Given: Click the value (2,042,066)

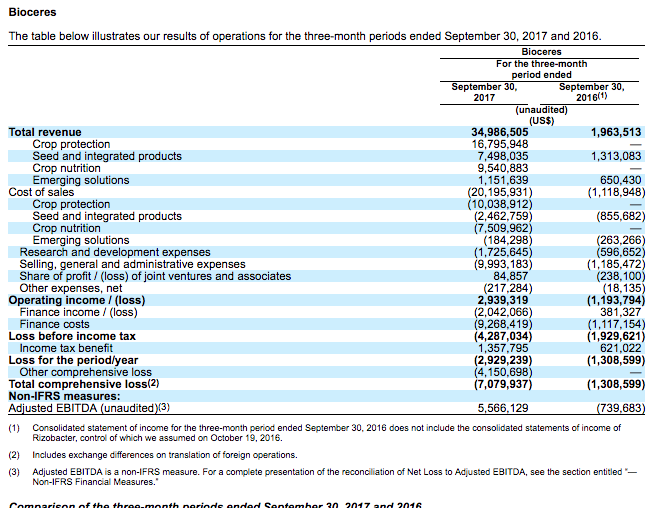Looking at the screenshot, I should (x=503, y=312).
